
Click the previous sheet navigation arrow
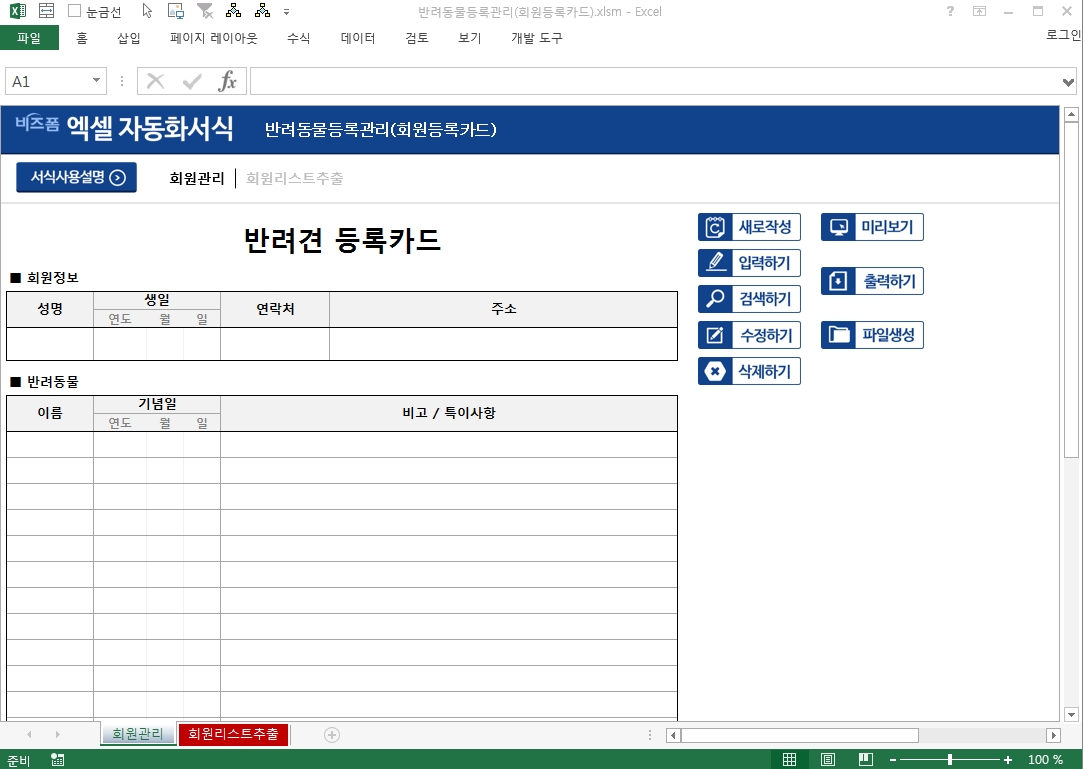[x=29, y=734]
